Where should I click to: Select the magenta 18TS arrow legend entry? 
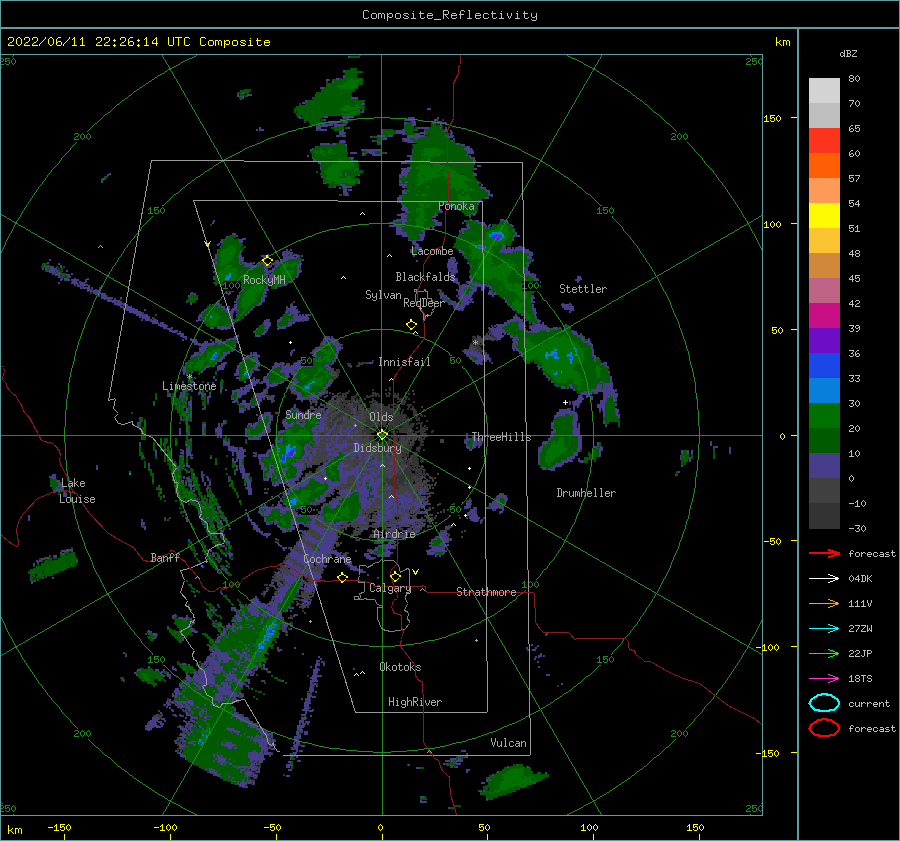pyautogui.click(x=824, y=678)
